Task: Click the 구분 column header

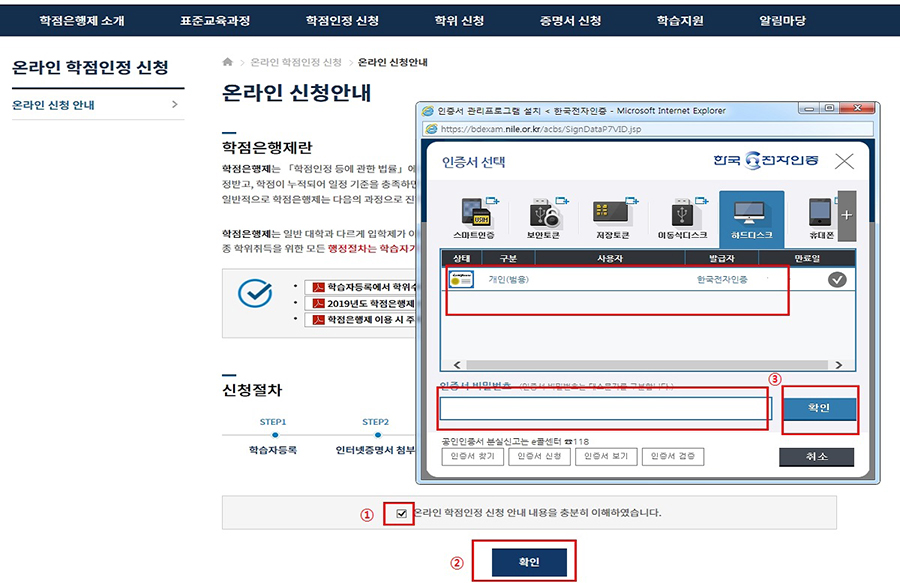Action: coord(509,258)
